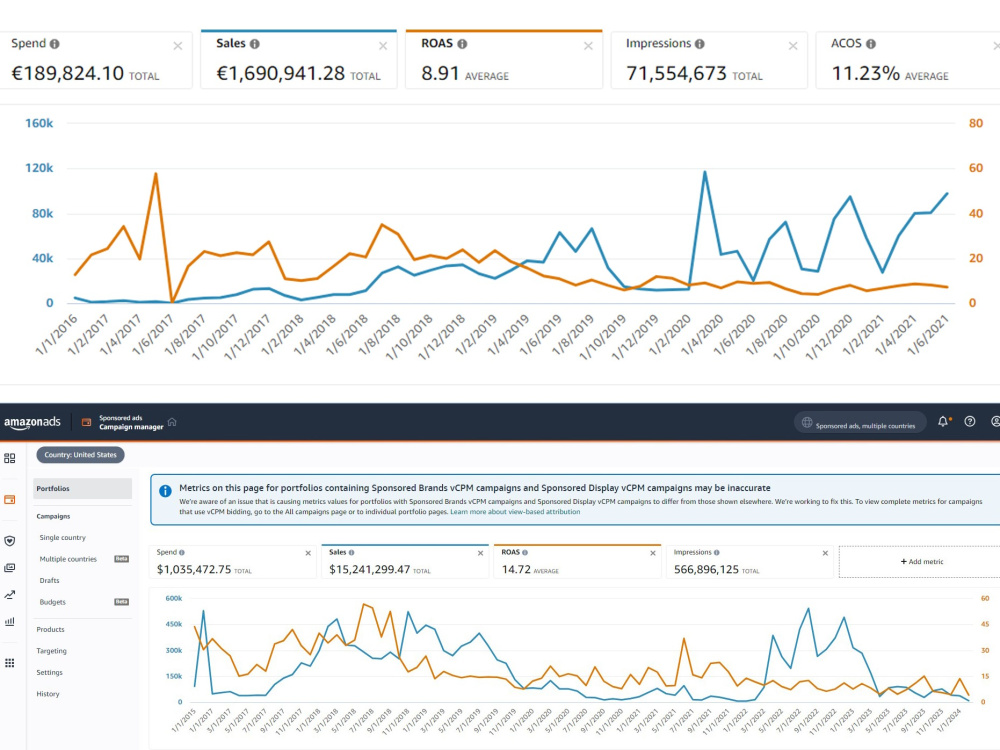Image resolution: width=1000 pixels, height=750 pixels.
Task: Click the Multiple countries campaigns item
Action: click(68, 559)
